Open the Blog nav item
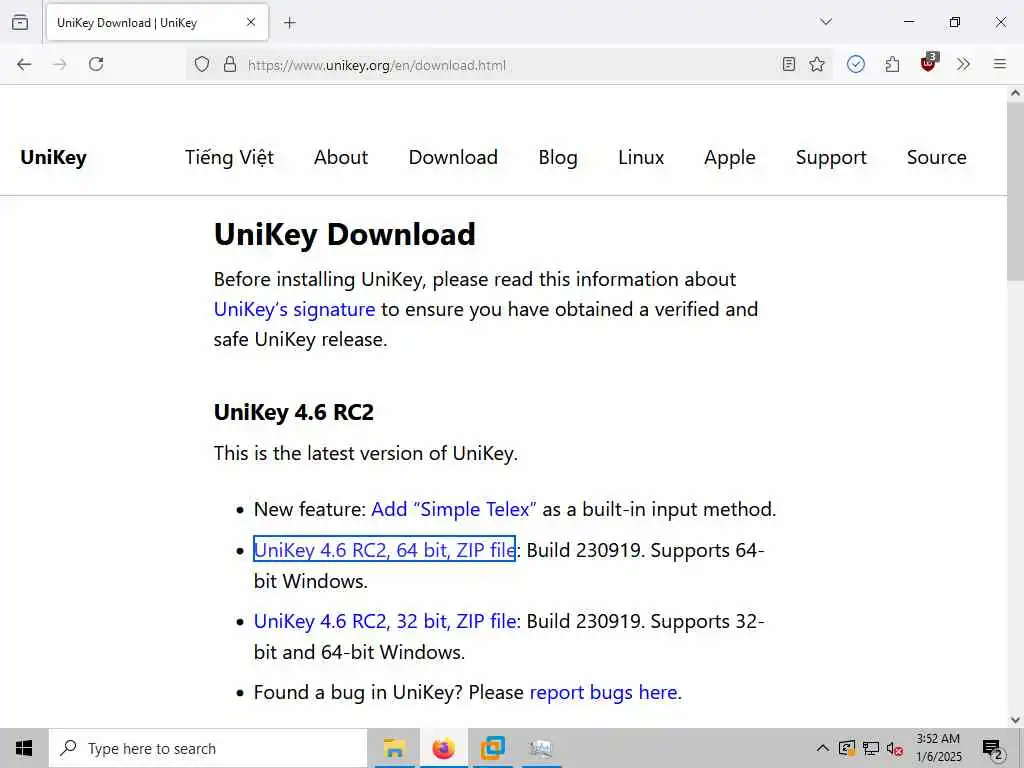The height and width of the screenshot is (768, 1024). 558,157
